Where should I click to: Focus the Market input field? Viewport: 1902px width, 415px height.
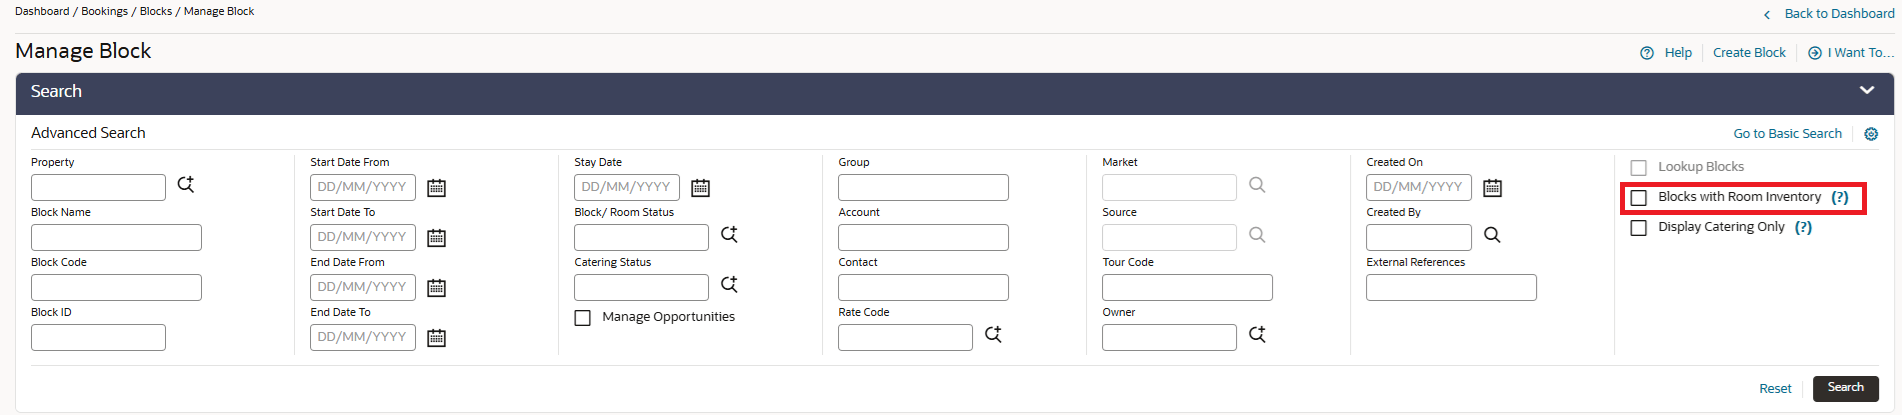coord(1169,188)
